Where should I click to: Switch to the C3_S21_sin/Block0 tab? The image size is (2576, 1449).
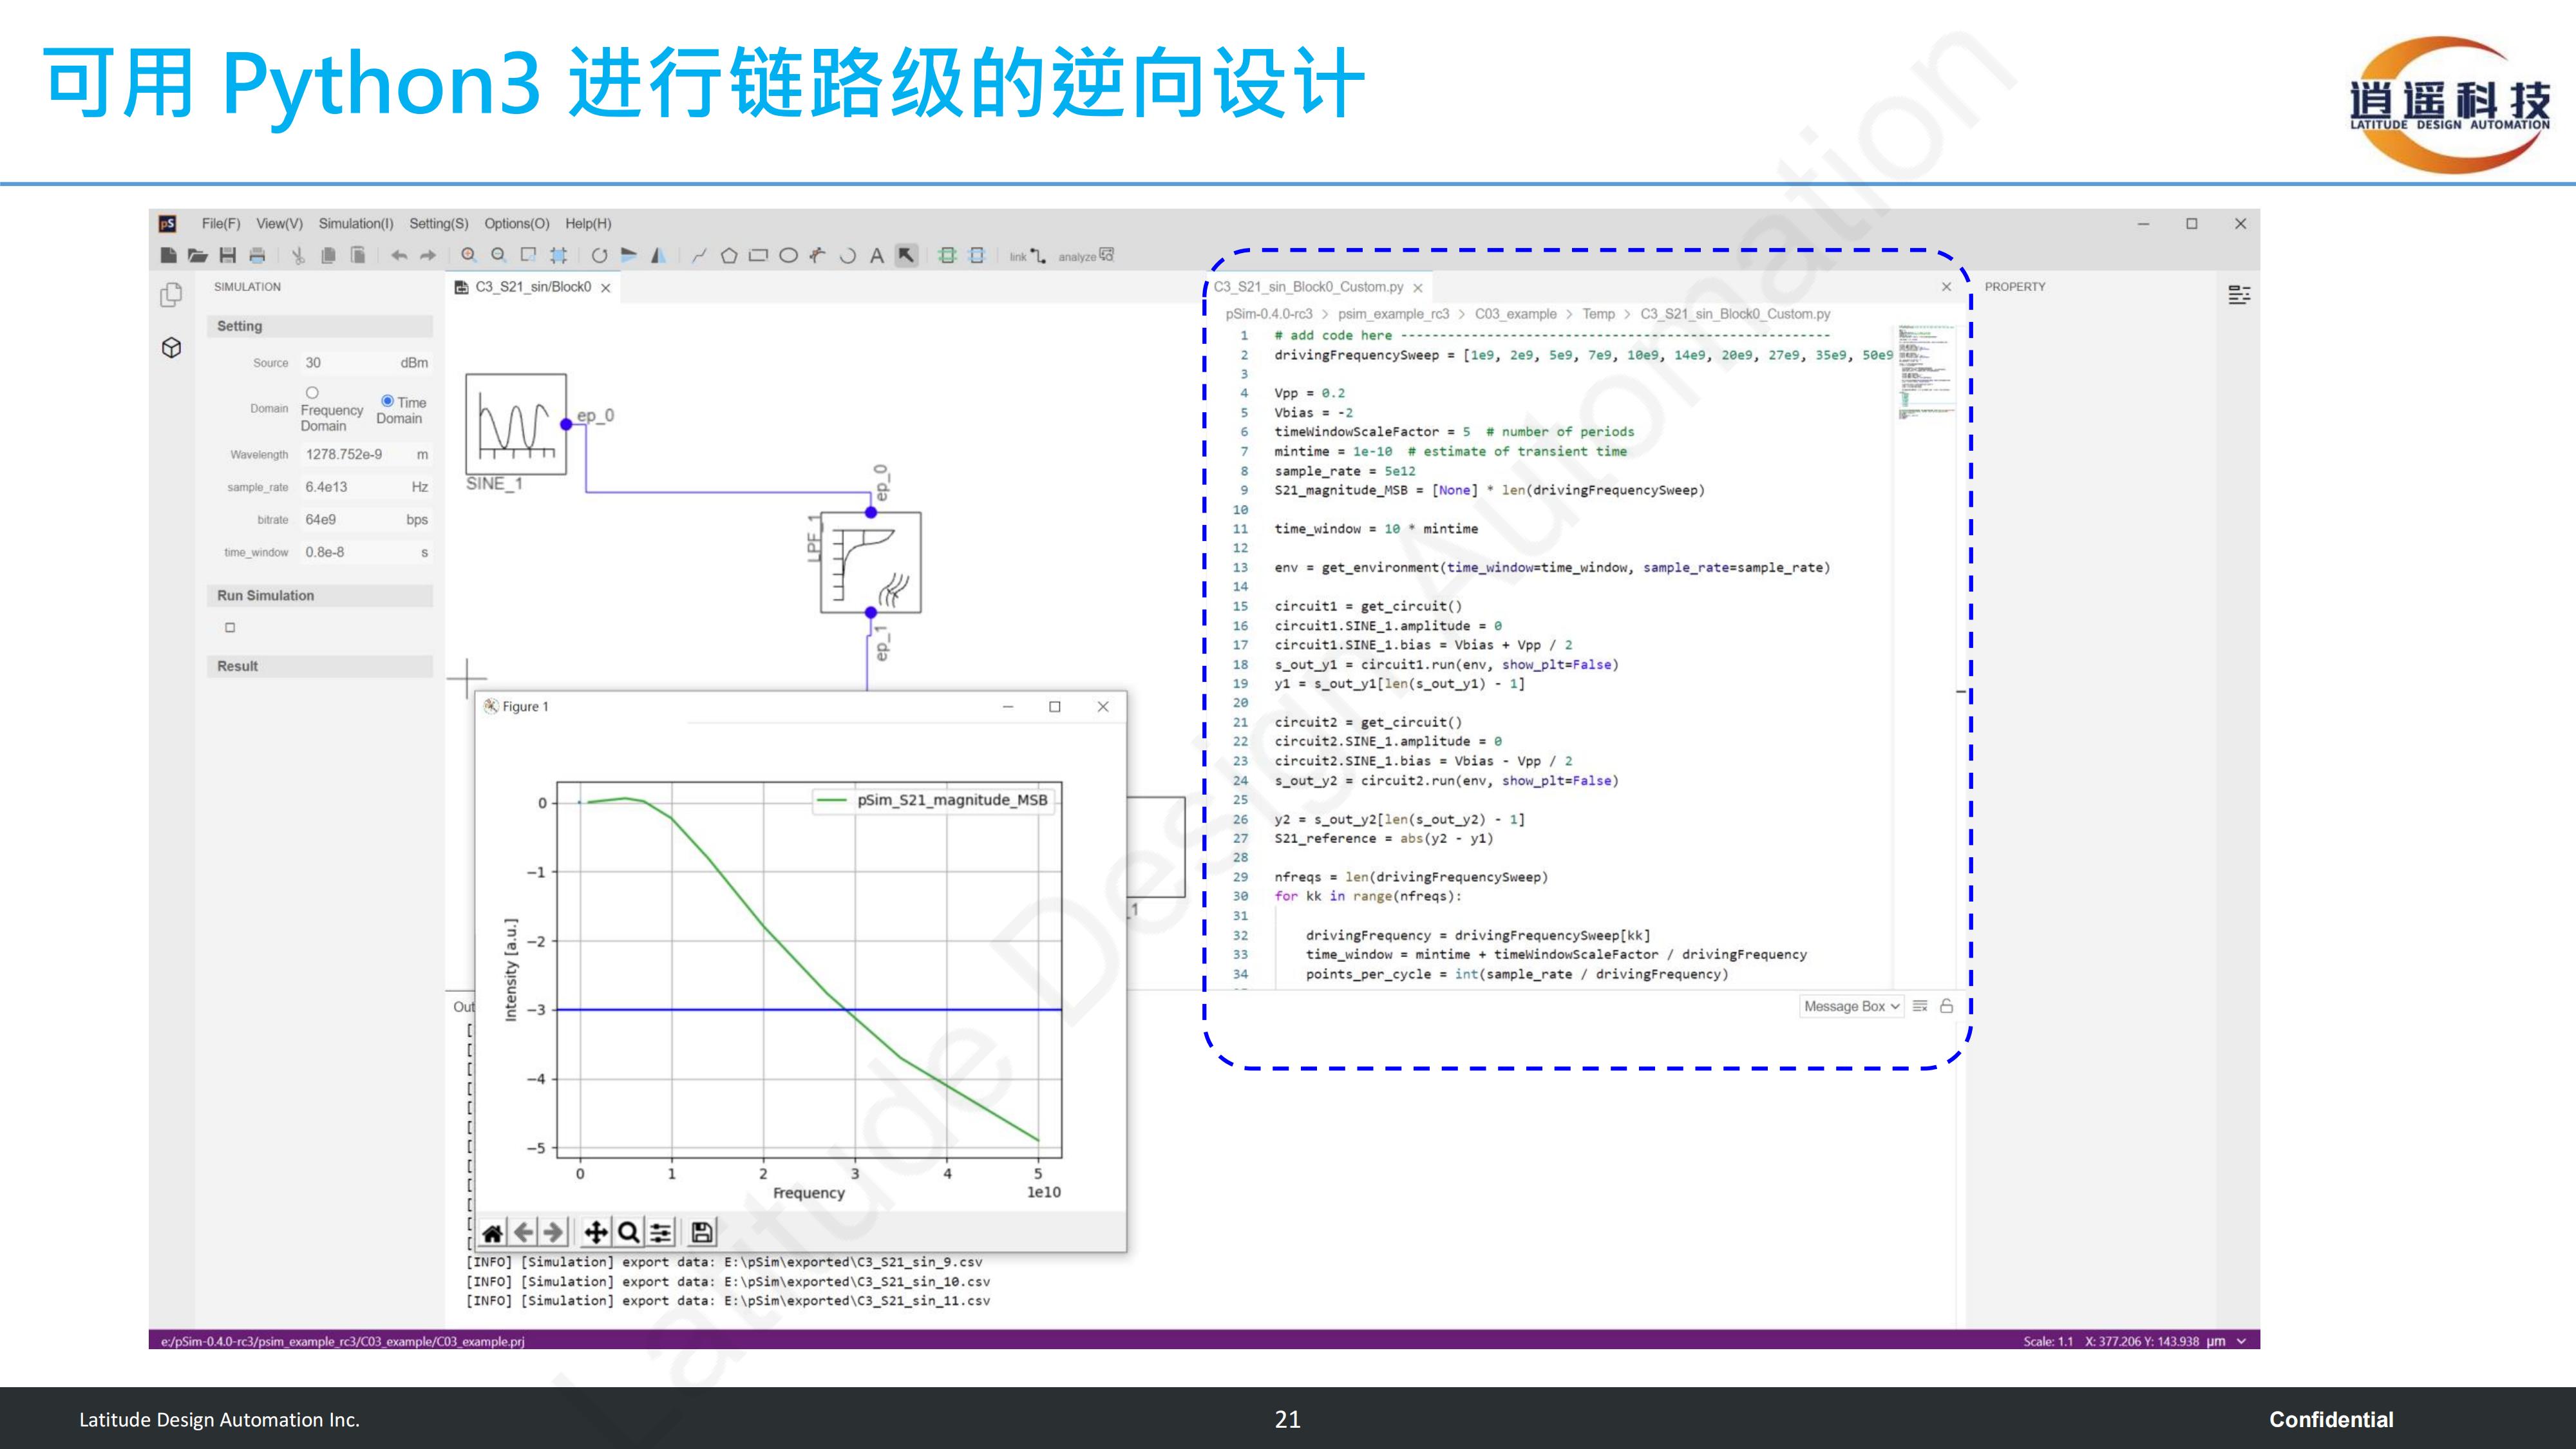tap(532, 287)
